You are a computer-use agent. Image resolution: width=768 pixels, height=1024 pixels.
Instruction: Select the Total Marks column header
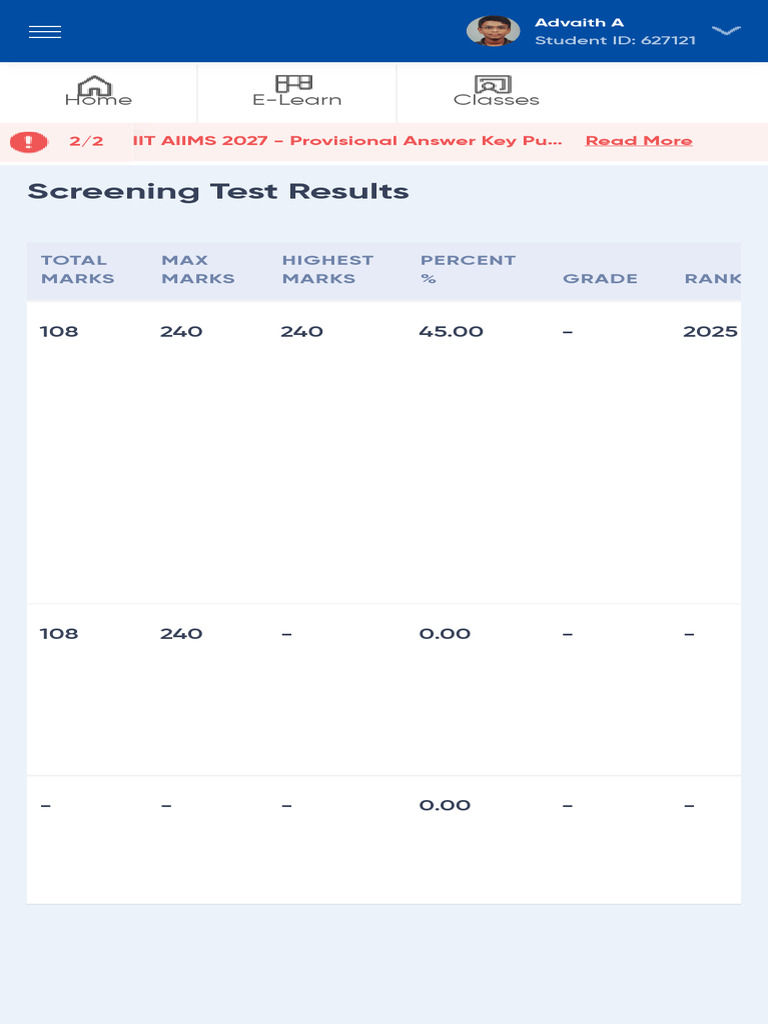(x=77, y=269)
